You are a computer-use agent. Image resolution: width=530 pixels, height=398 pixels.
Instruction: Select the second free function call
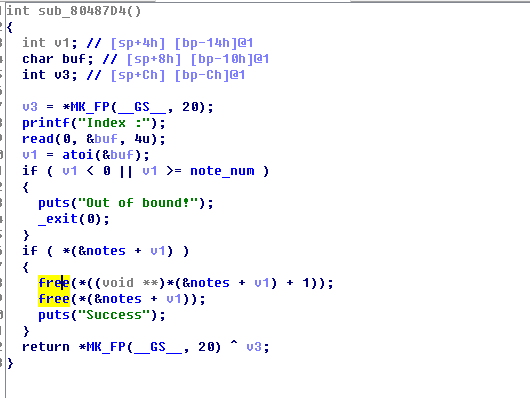pyautogui.click(x=54, y=299)
